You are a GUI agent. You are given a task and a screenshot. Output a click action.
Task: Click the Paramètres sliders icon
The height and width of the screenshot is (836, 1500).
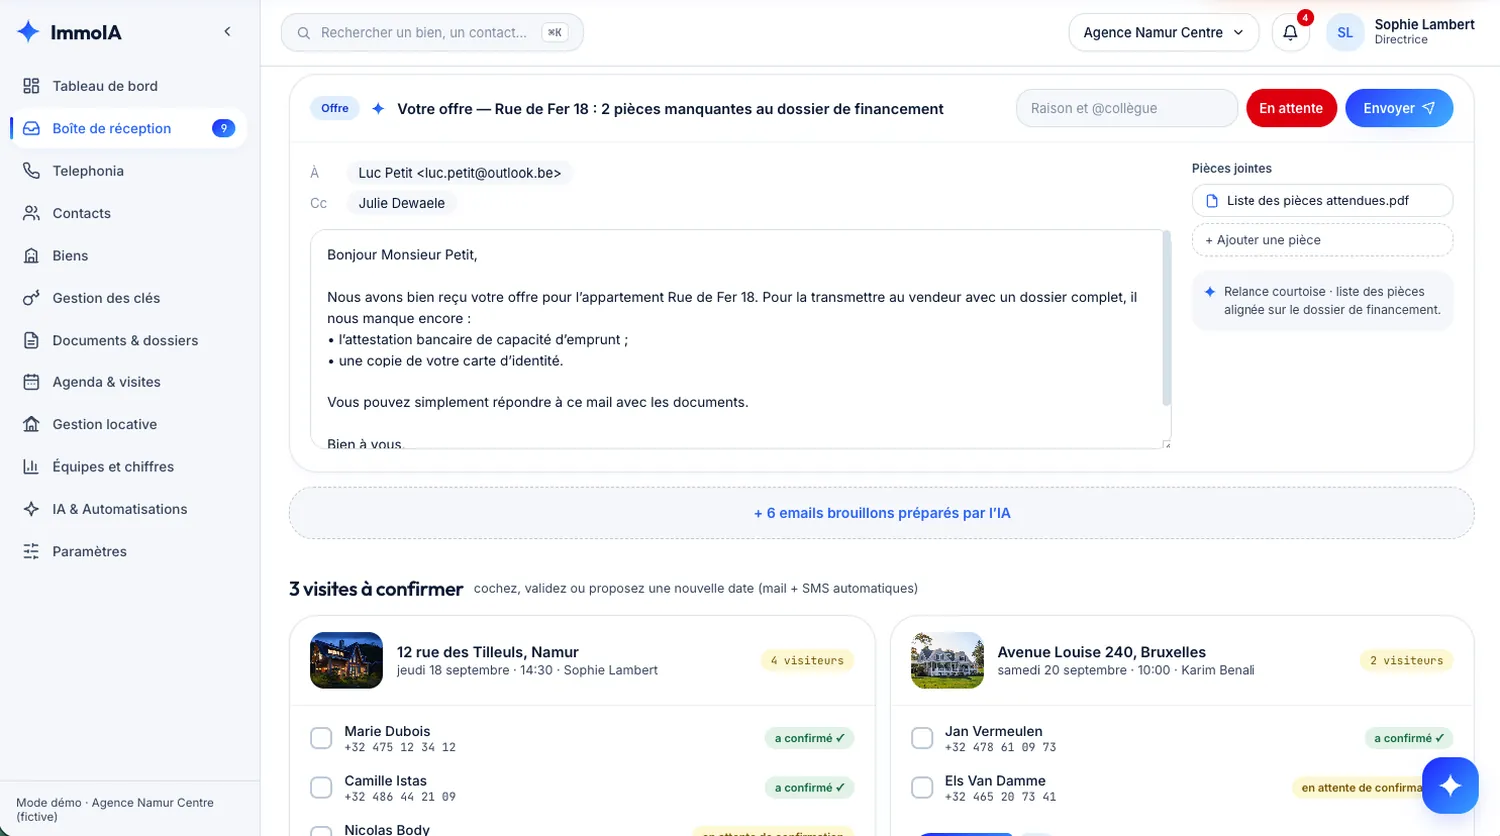click(x=32, y=551)
